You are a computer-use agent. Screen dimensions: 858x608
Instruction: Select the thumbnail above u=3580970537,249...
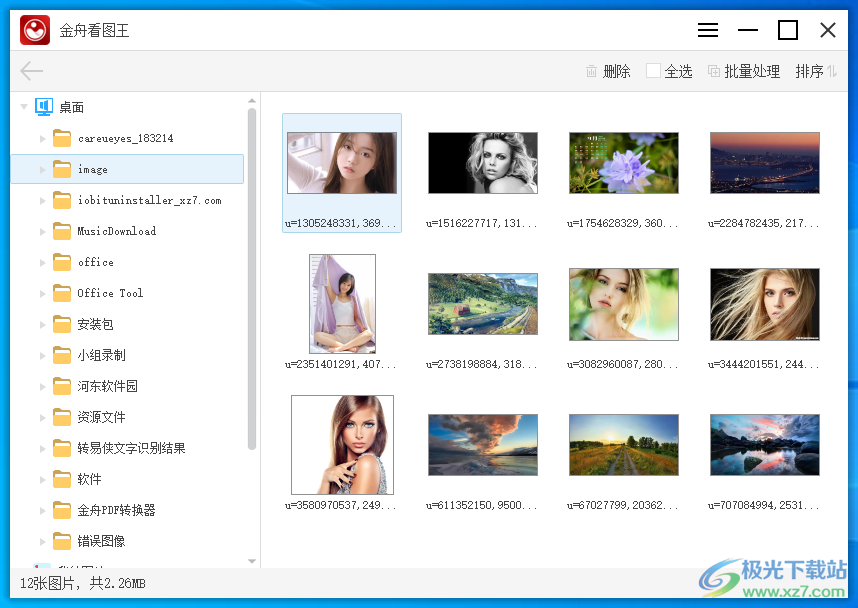click(342, 445)
